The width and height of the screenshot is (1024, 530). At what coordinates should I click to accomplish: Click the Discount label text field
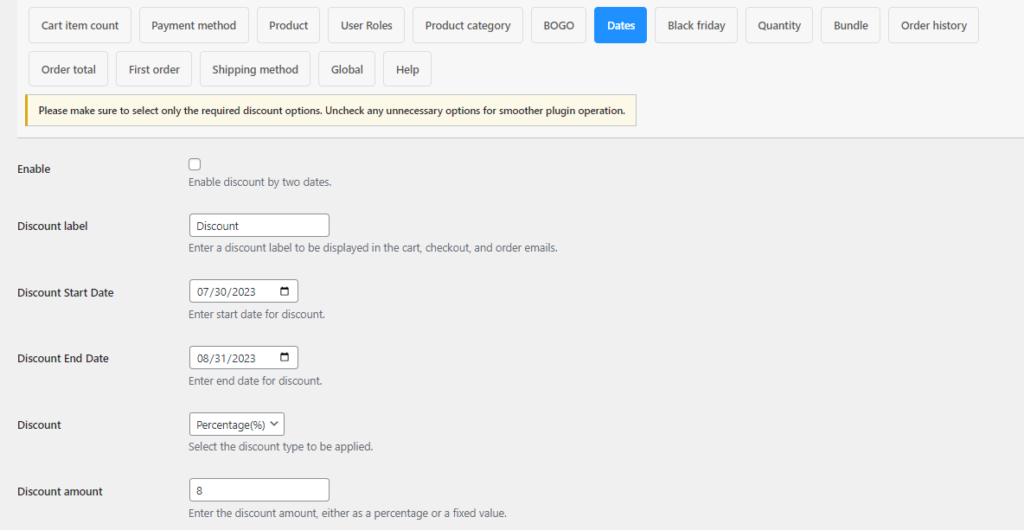pos(259,225)
